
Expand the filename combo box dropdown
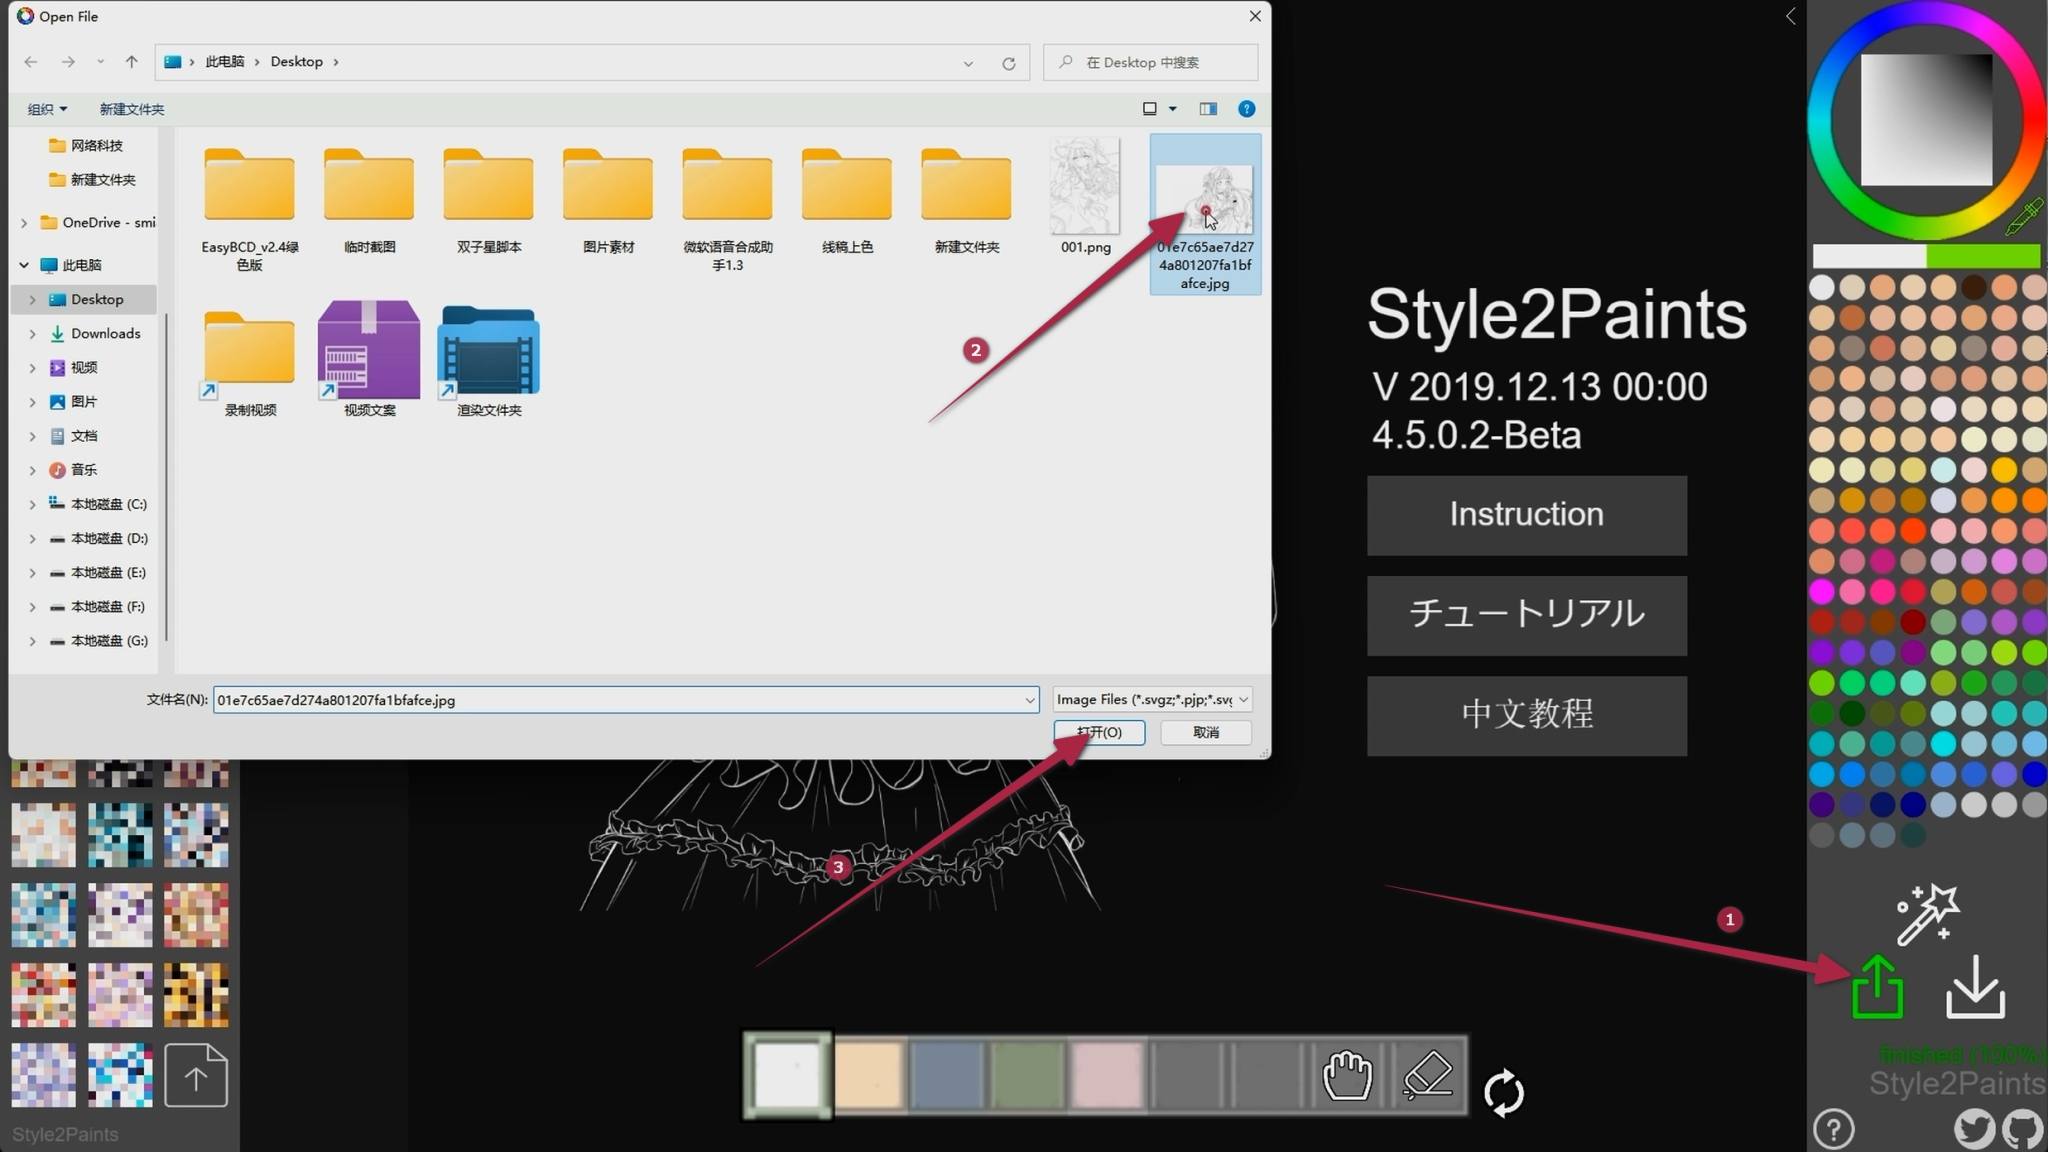tap(1029, 700)
